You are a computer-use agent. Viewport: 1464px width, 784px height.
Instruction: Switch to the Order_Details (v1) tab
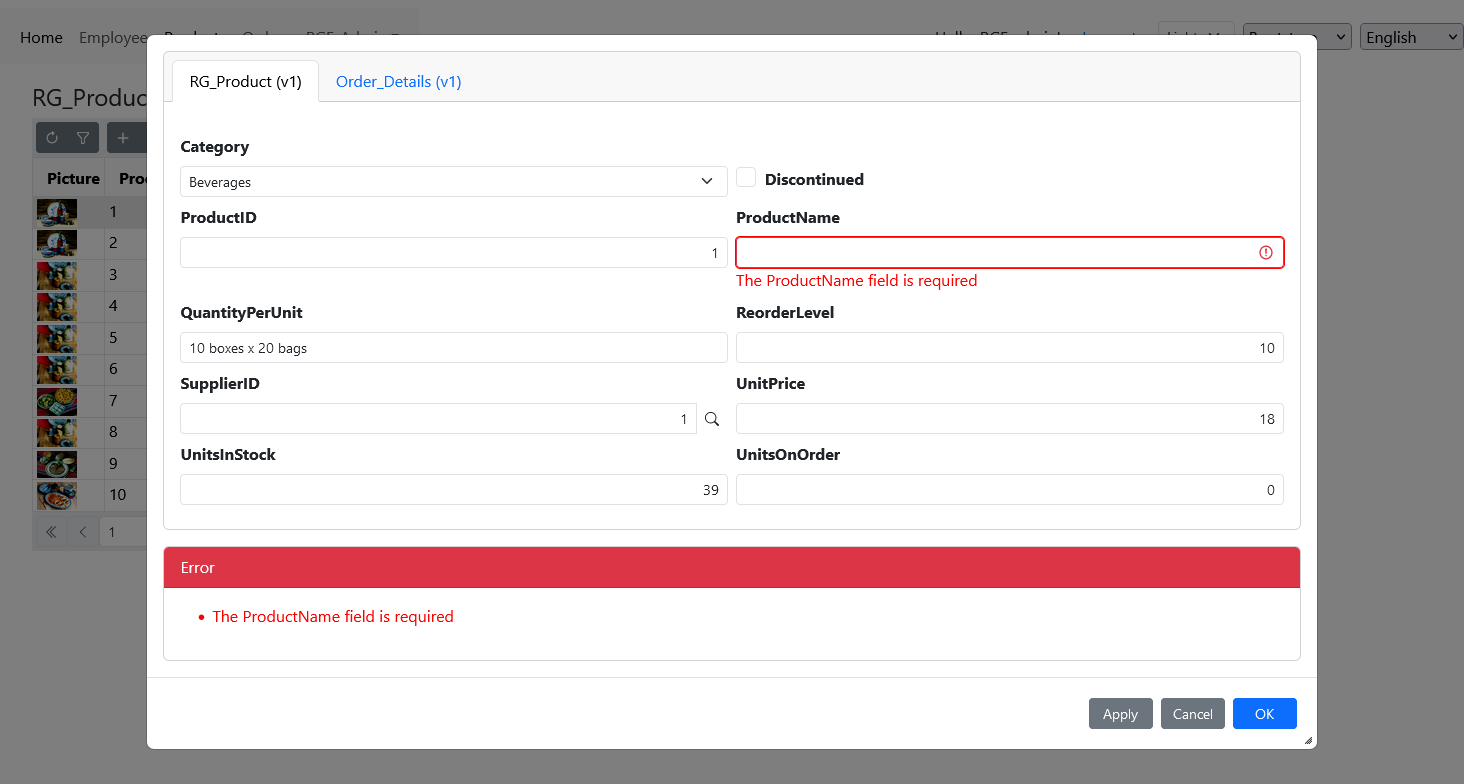(398, 82)
